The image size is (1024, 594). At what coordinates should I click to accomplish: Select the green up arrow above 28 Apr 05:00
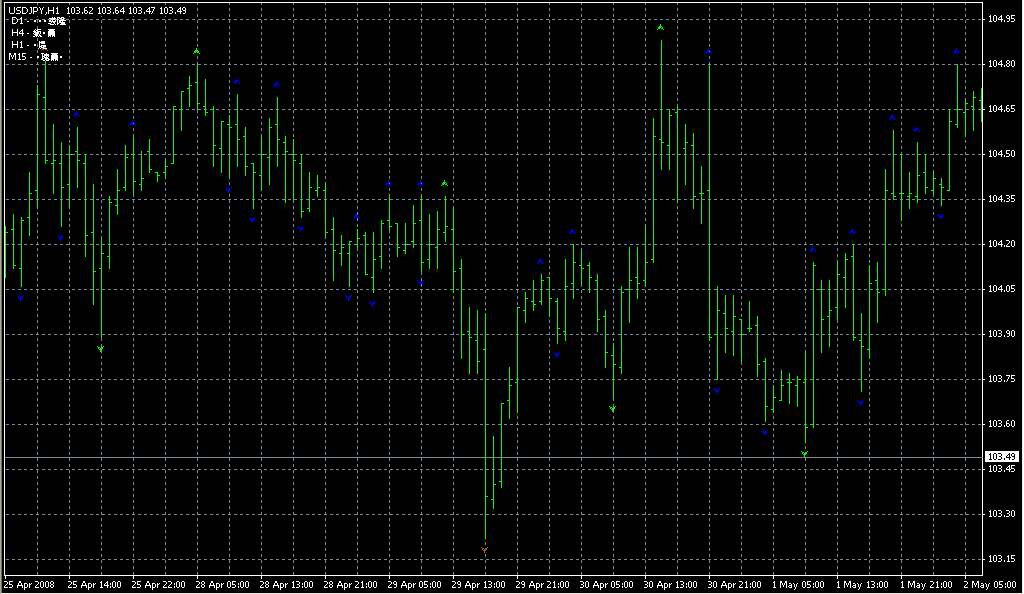click(x=197, y=50)
